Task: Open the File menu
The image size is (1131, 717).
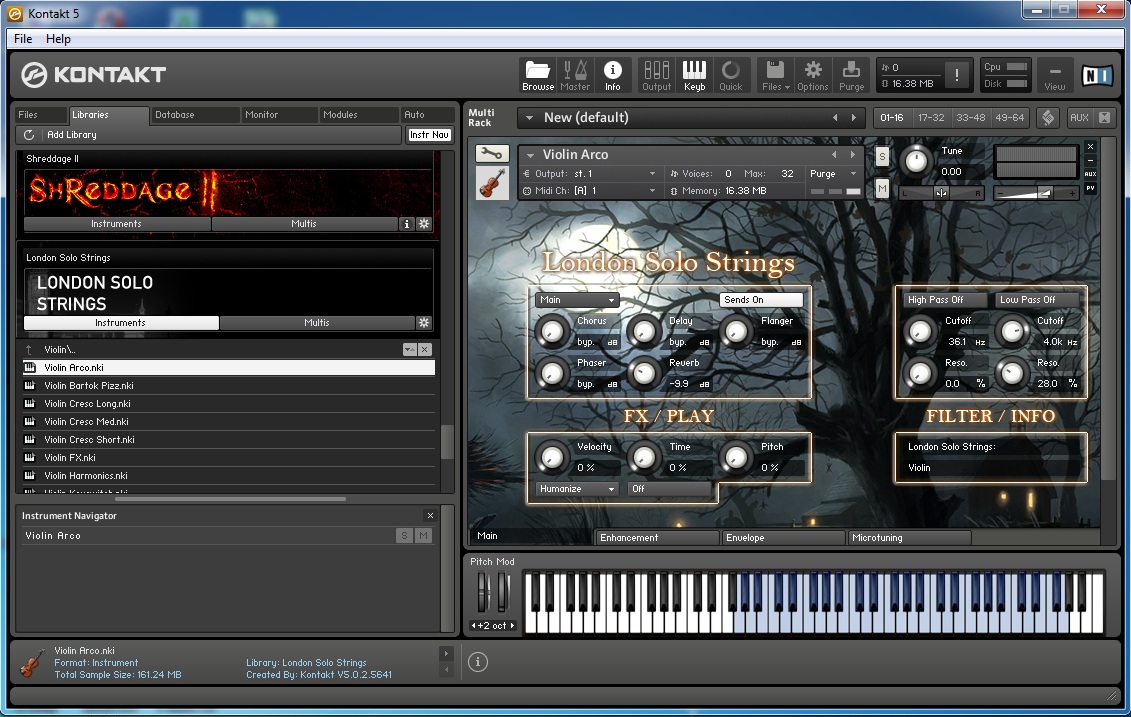Action: [23, 39]
